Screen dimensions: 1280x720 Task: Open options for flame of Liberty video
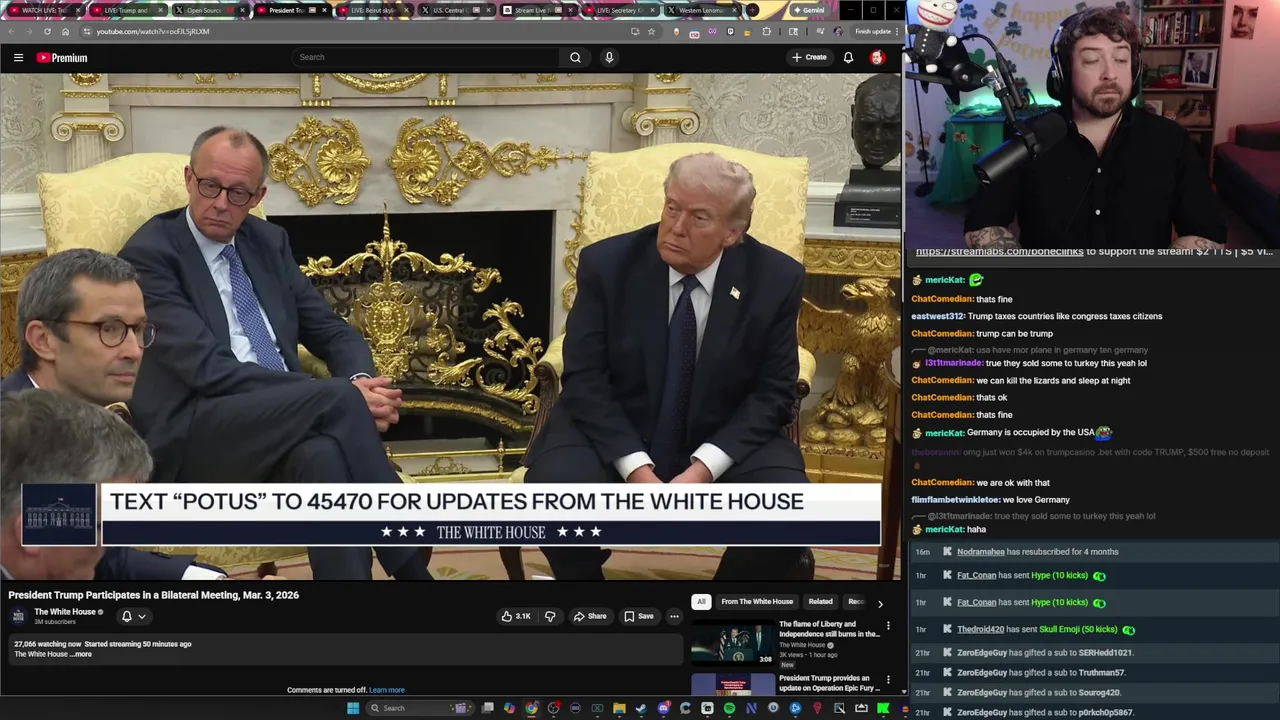888,626
